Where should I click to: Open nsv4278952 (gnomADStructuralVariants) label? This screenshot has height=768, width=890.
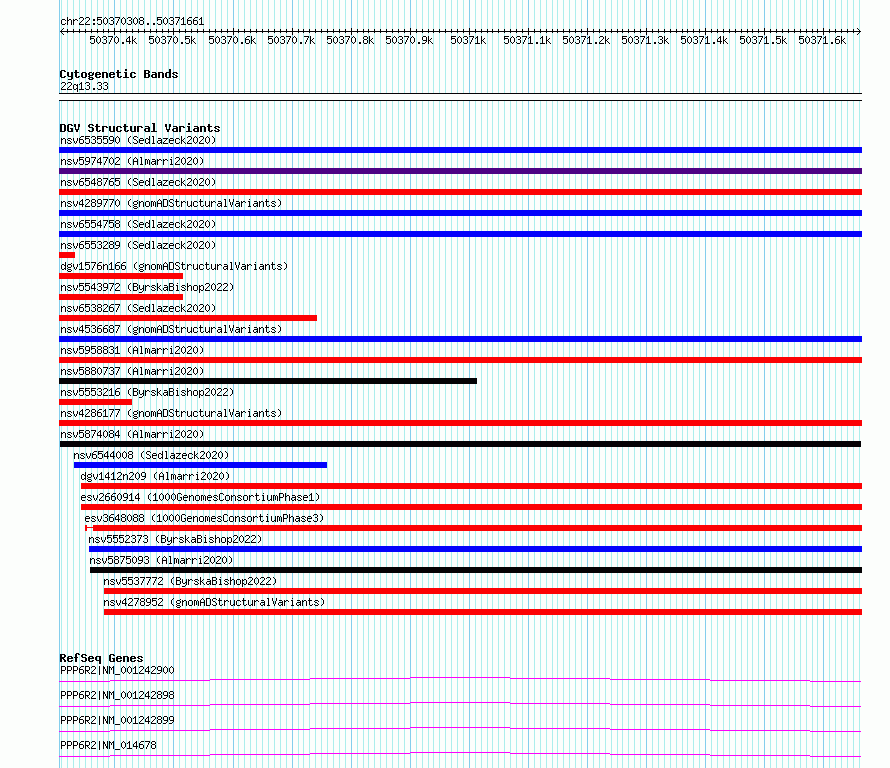click(x=214, y=602)
